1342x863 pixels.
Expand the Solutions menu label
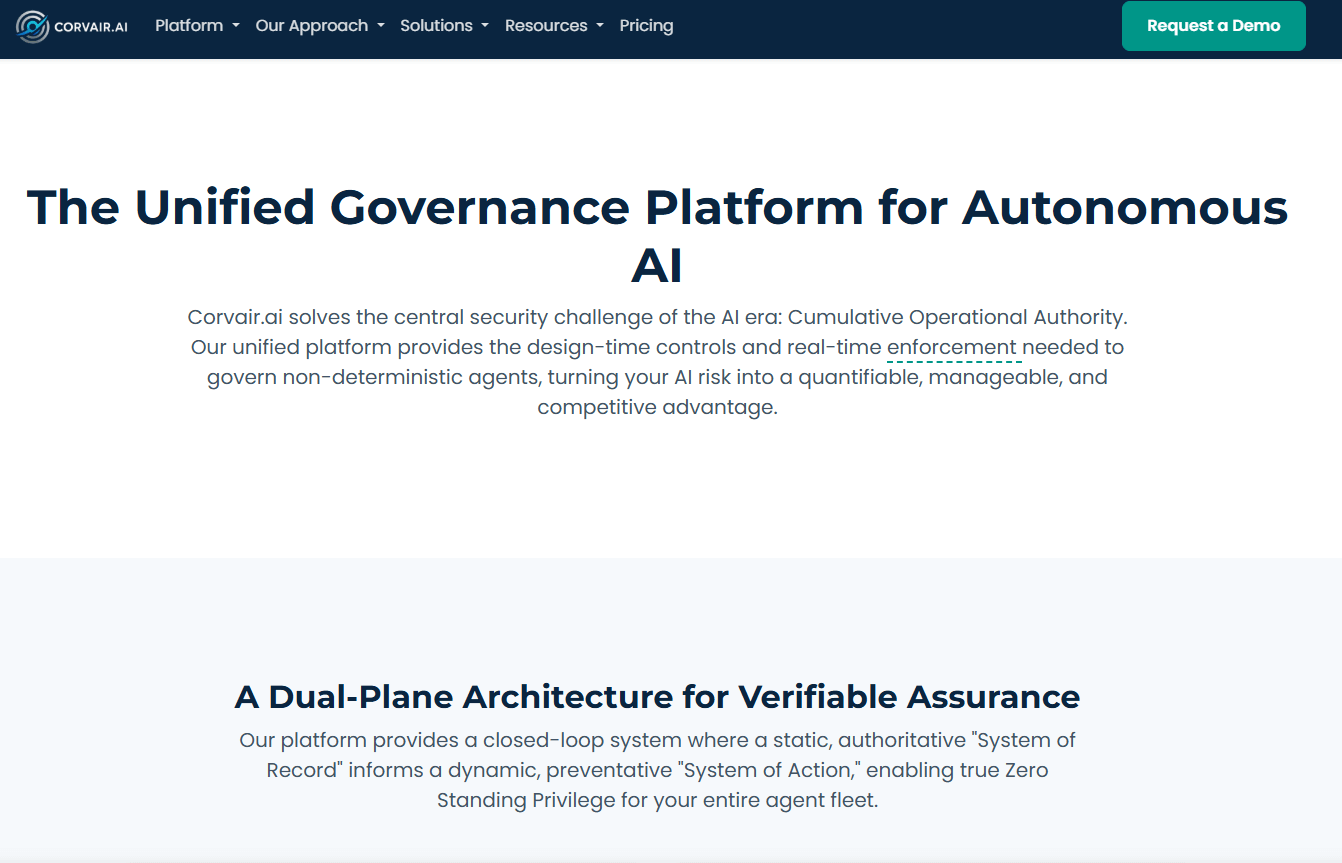click(x=436, y=26)
